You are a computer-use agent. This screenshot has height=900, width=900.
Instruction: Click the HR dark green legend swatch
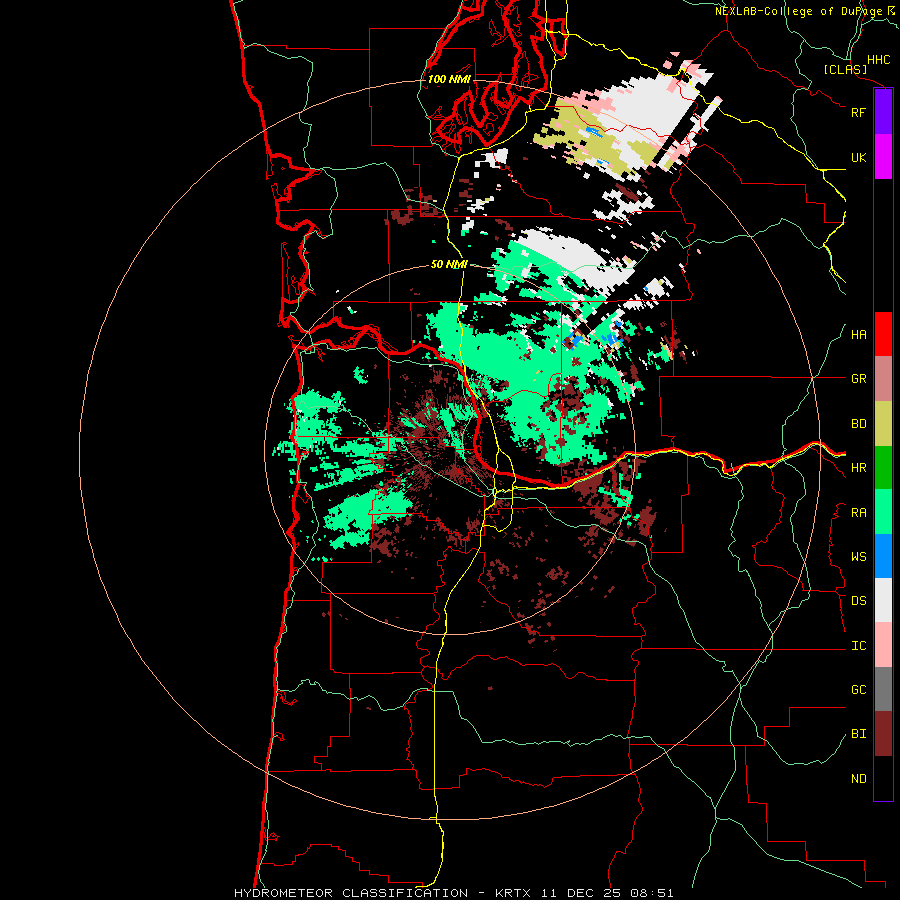coord(883,468)
